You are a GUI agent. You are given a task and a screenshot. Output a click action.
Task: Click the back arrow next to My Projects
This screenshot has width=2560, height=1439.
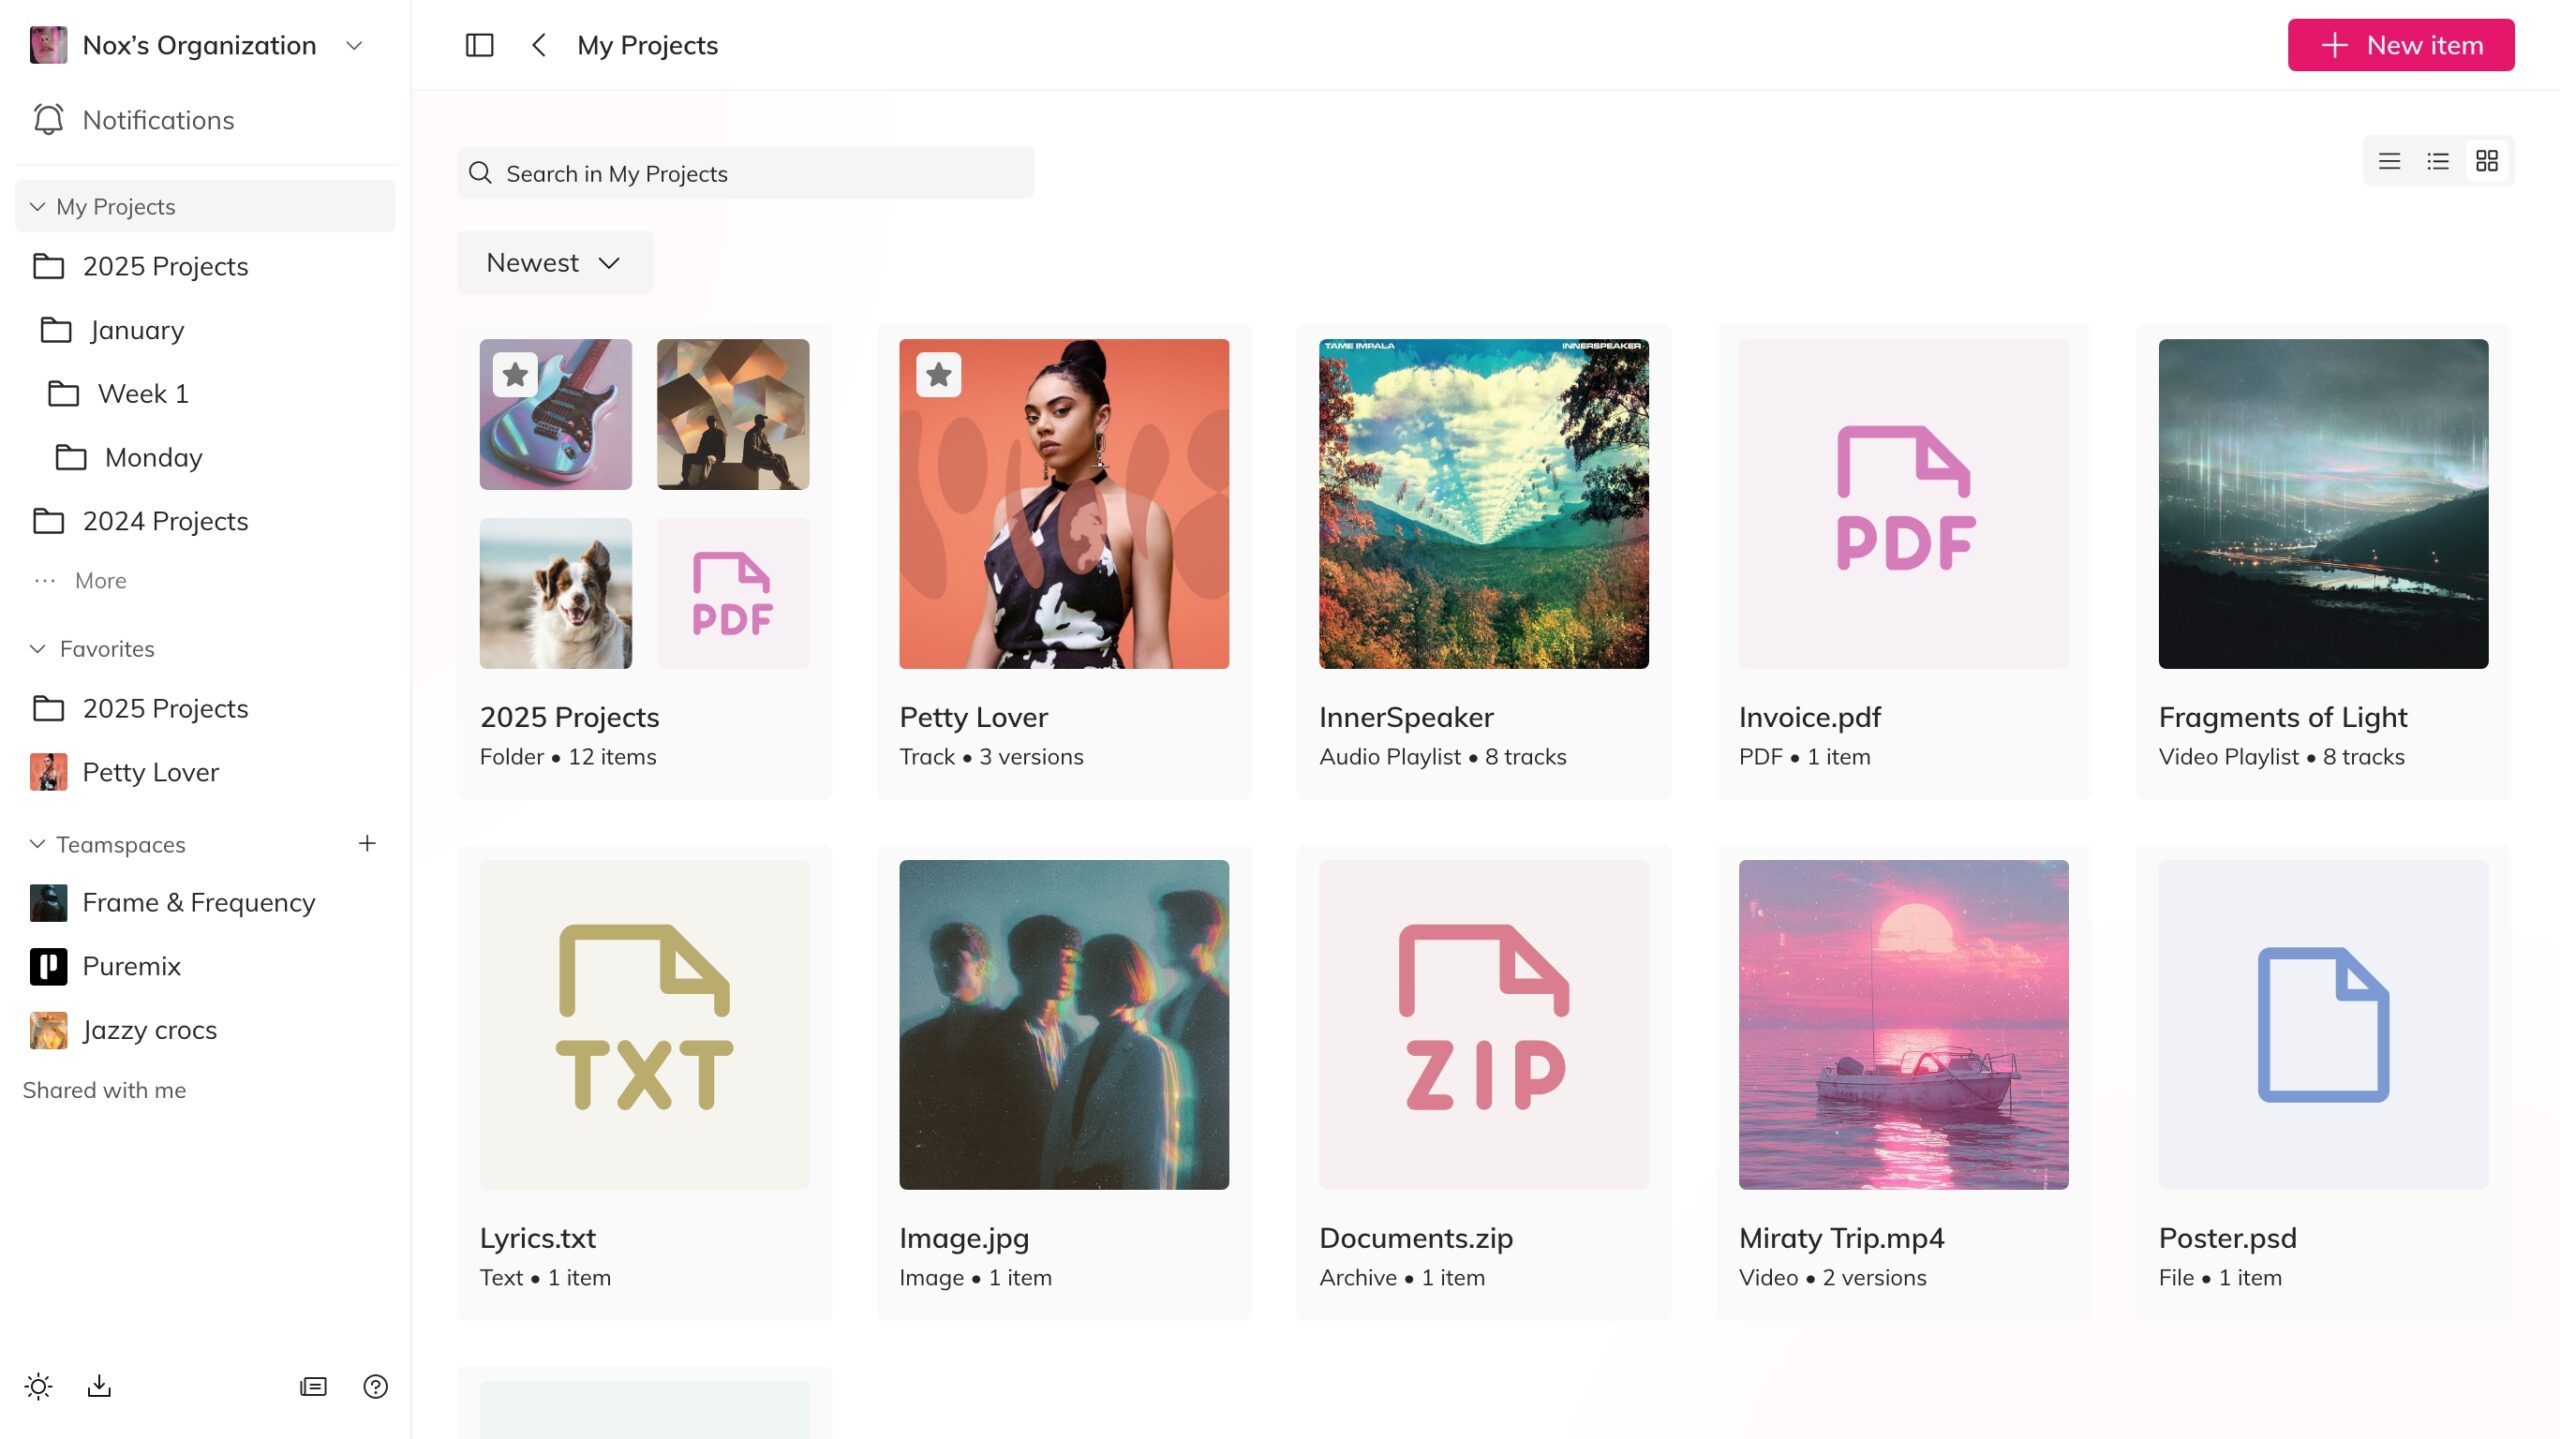(x=538, y=45)
